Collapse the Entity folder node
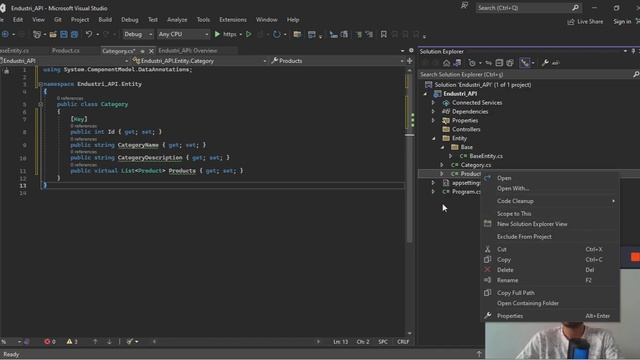Image resolution: width=640 pixels, height=360 pixels. click(x=433, y=138)
